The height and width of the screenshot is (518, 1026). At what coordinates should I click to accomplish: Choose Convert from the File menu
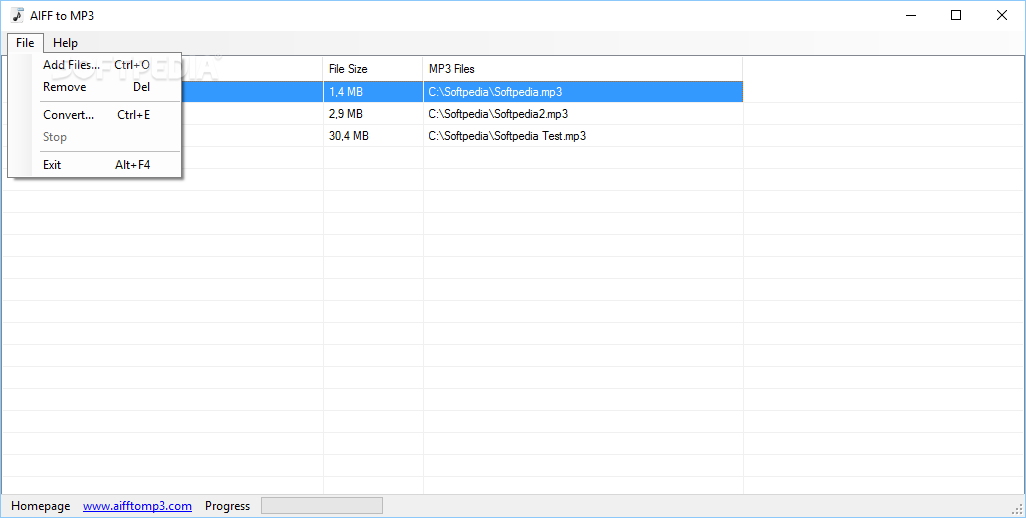pos(96,115)
